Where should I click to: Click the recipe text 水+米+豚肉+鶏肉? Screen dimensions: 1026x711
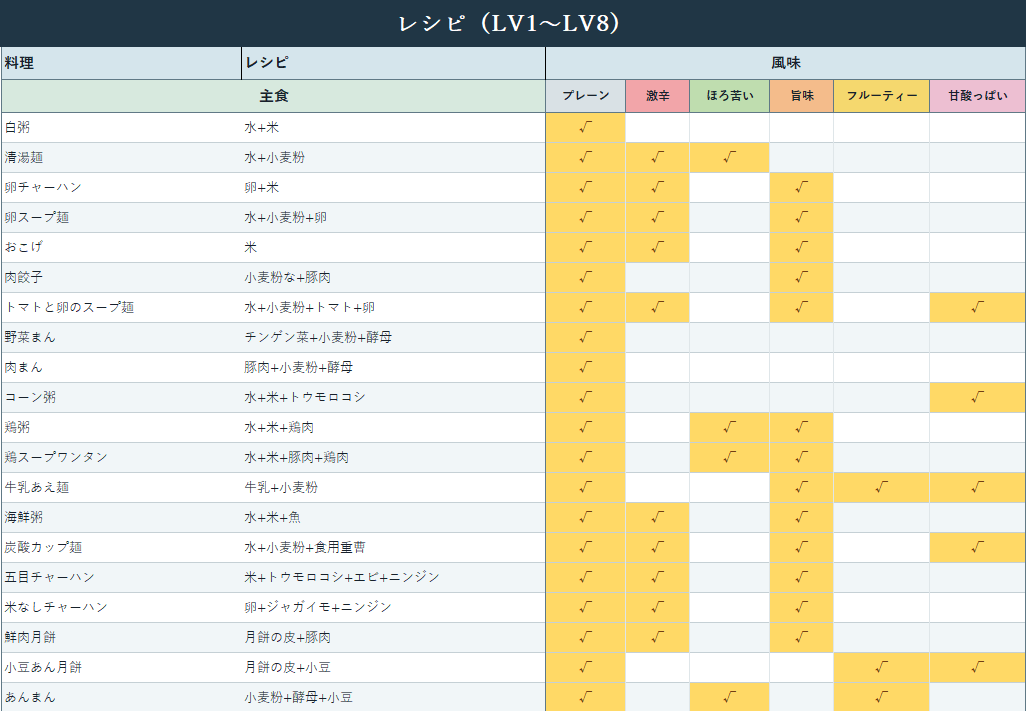(296, 457)
